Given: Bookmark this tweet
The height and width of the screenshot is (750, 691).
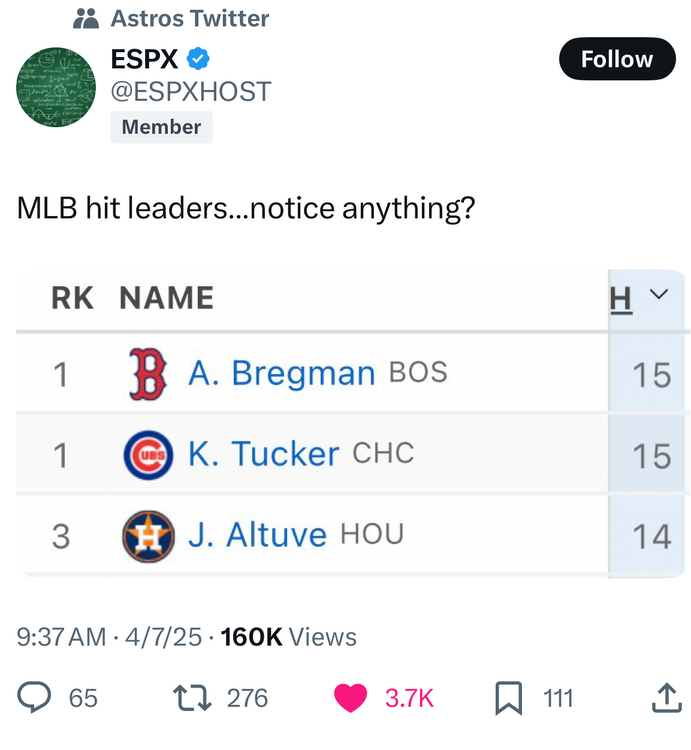Looking at the screenshot, I should coord(508,697).
